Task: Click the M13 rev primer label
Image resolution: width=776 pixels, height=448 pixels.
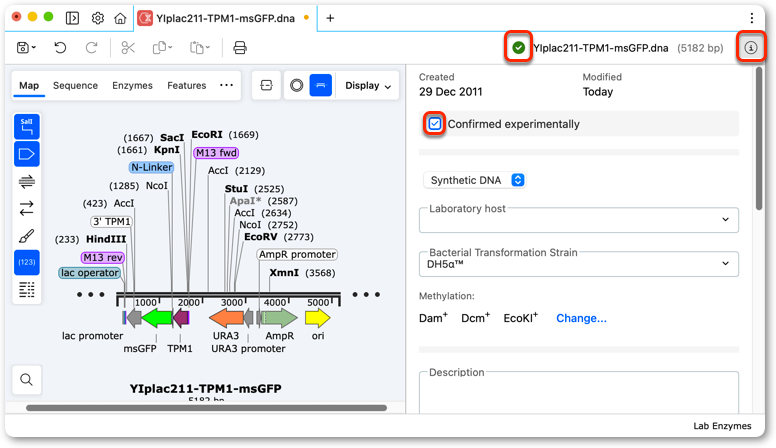Action: click(x=102, y=257)
